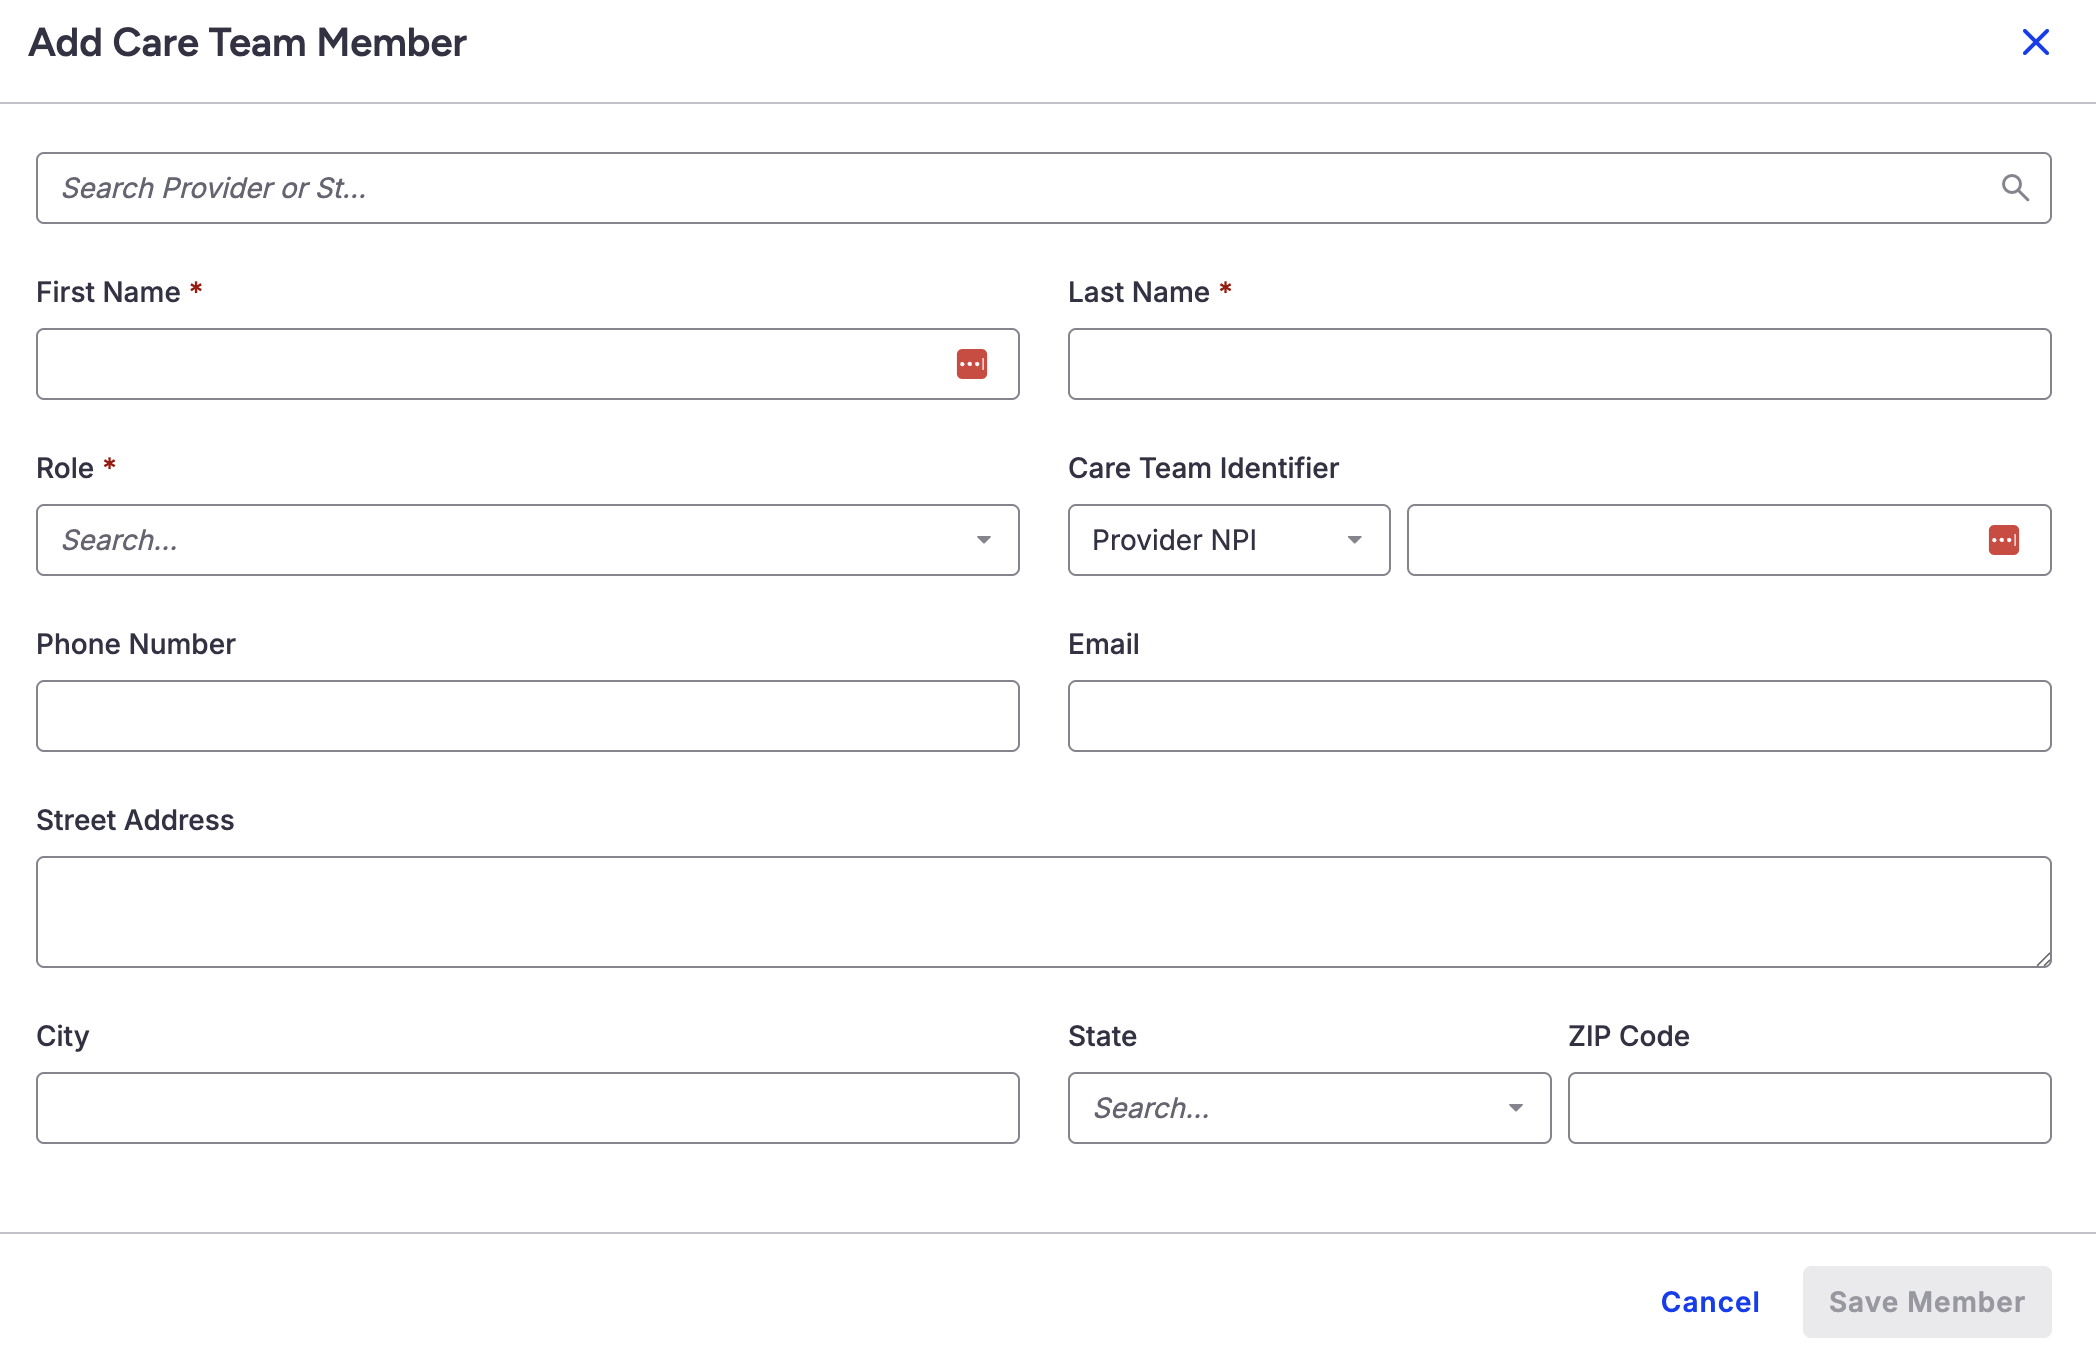This screenshot has height=1350, width=2096.
Task: Click into the City field
Action: point(527,1108)
